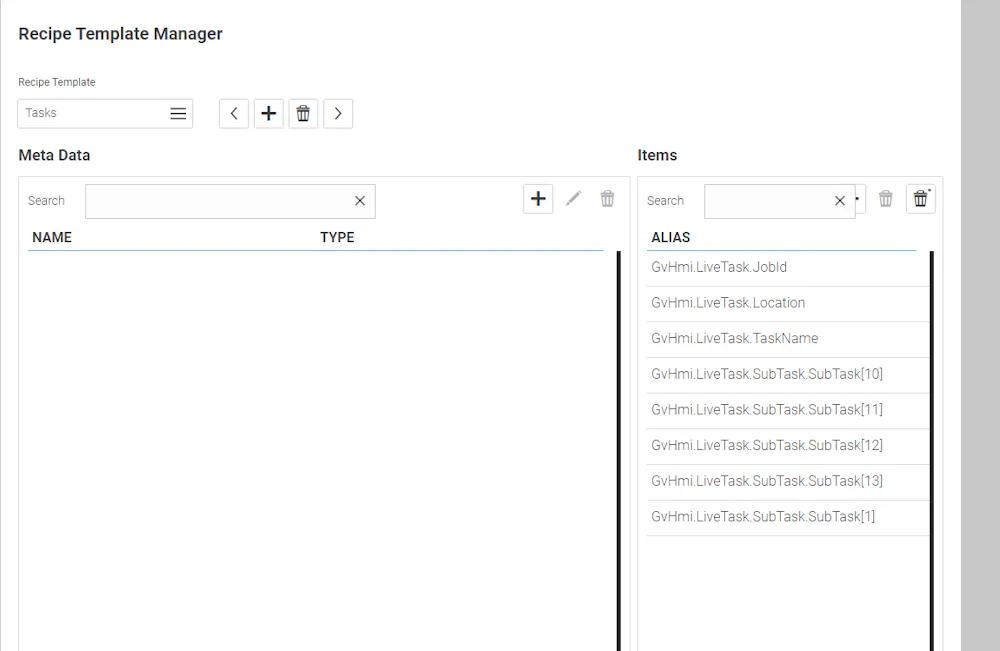This screenshot has width=1000, height=651.
Task: Select the GvHmi.LiveTask.Location item
Action: (788, 304)
